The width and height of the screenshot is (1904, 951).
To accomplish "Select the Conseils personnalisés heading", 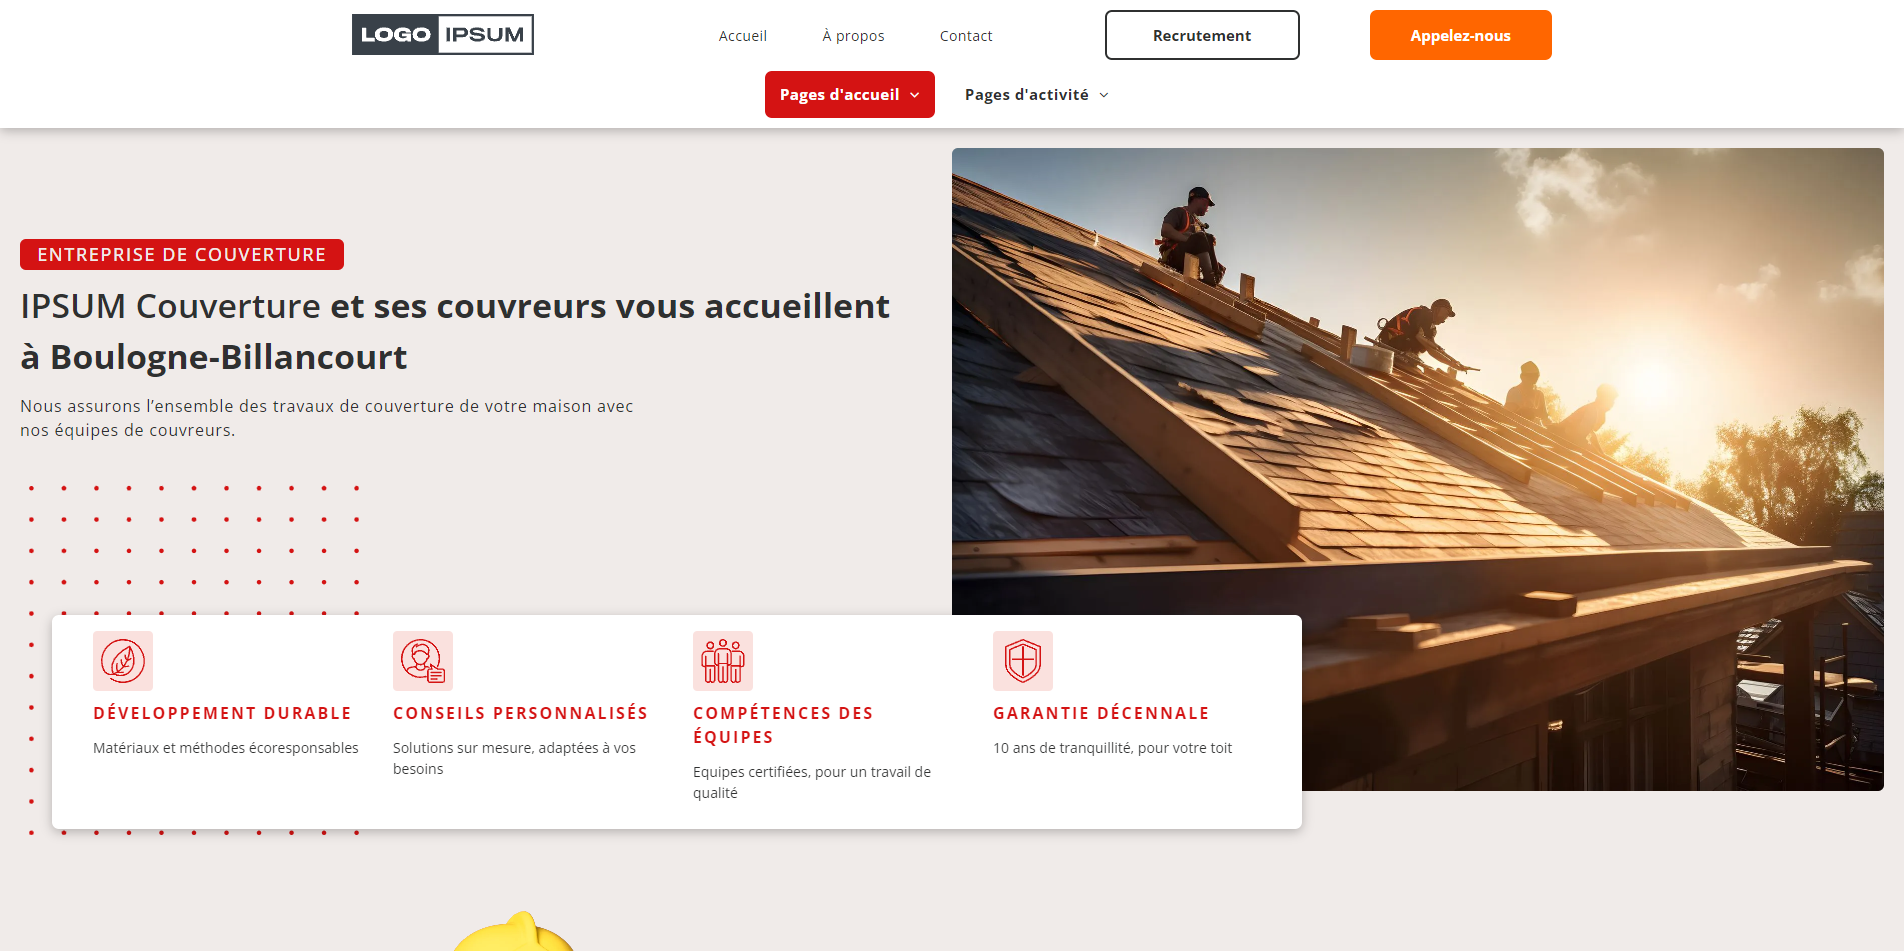I will tap(520, 713).
